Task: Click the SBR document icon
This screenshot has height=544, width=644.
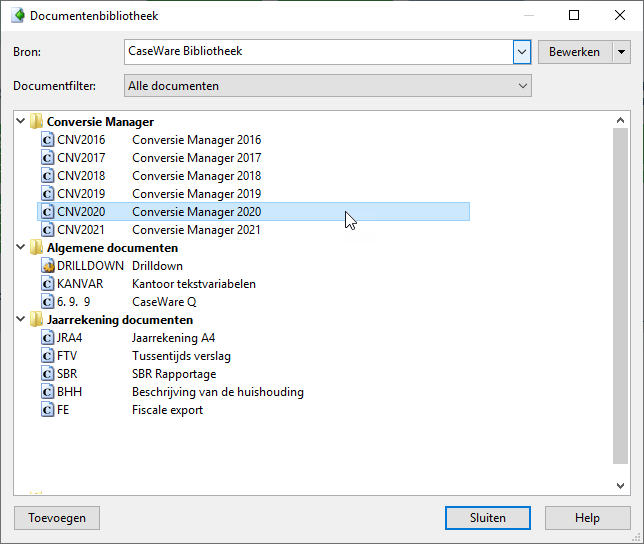Action: click(48, 374)
